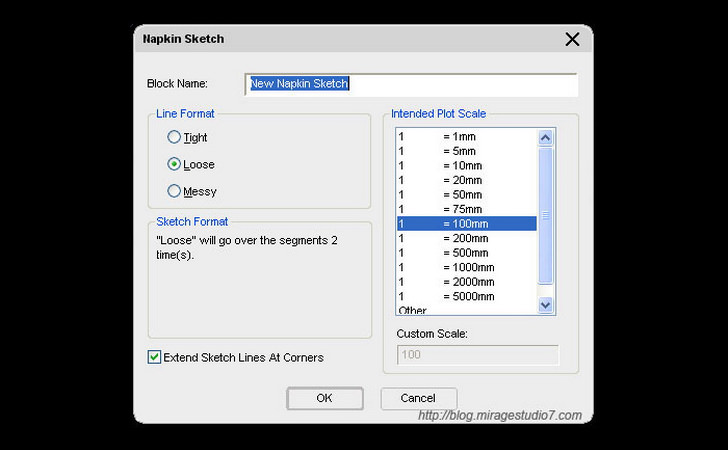Choose the 1 = 10mm plot scale
The width and height of the screenshot is (728, 450).
pos(467,165)
